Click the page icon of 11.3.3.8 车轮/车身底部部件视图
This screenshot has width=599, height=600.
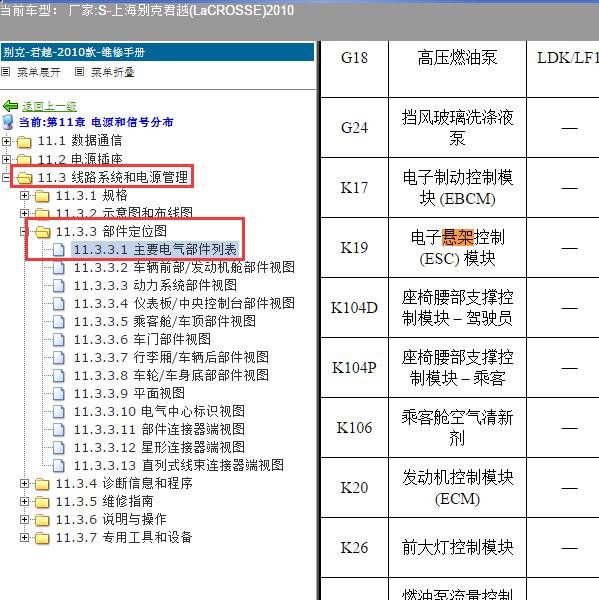[58, 375]
